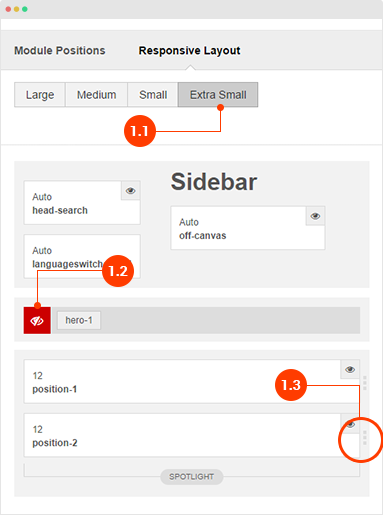This screenshot has width=383, height=522.
Task: Select the off-canvas position block
Action: (x=248, y=228)
